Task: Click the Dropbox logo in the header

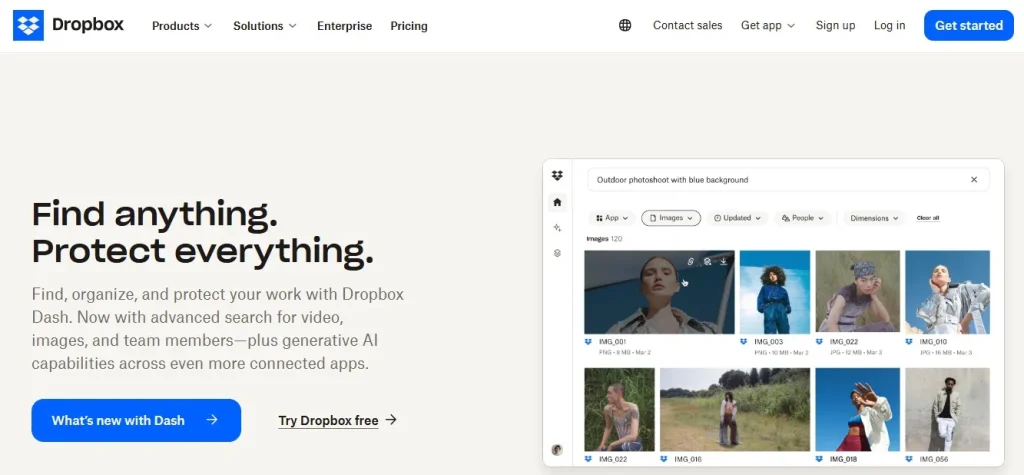Action: (x=68, y=25)
